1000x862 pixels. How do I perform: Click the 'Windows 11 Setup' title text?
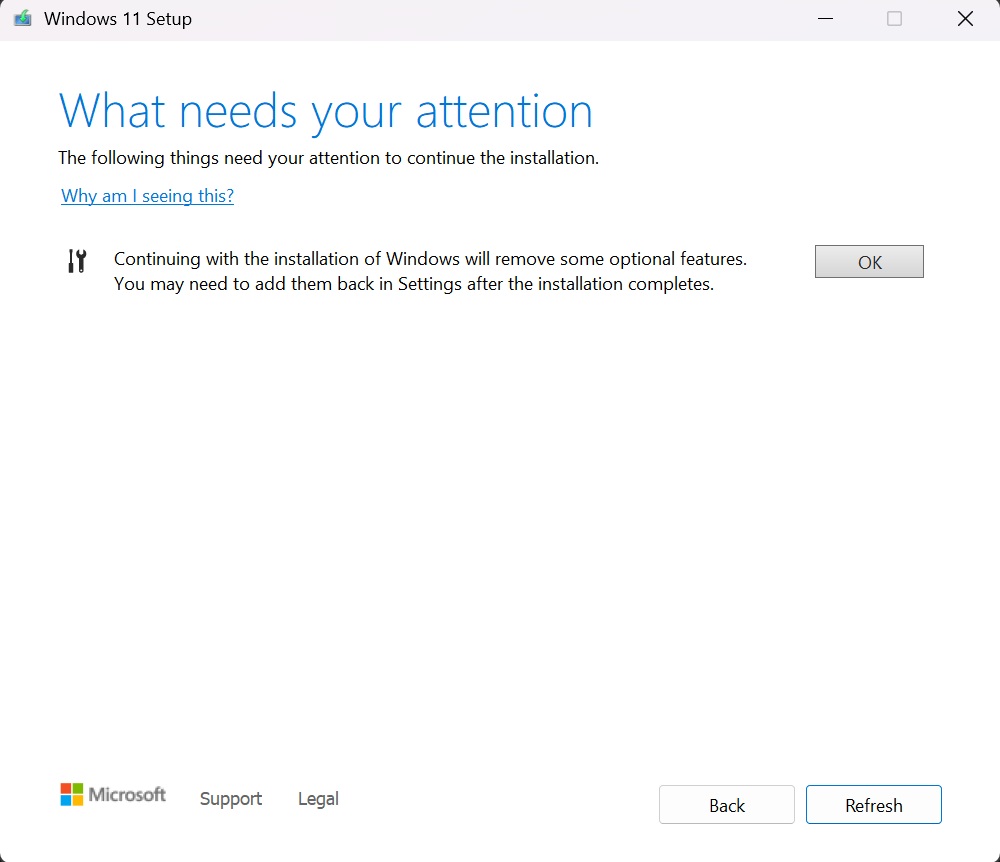(x=118, y=18)
